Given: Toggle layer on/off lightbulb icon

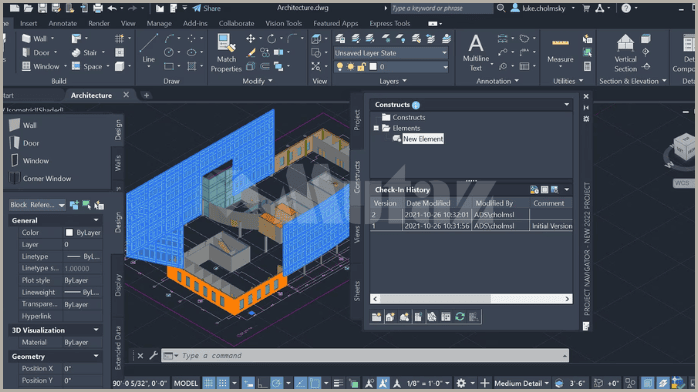Looking at the screenshot, I should point(340,67).
